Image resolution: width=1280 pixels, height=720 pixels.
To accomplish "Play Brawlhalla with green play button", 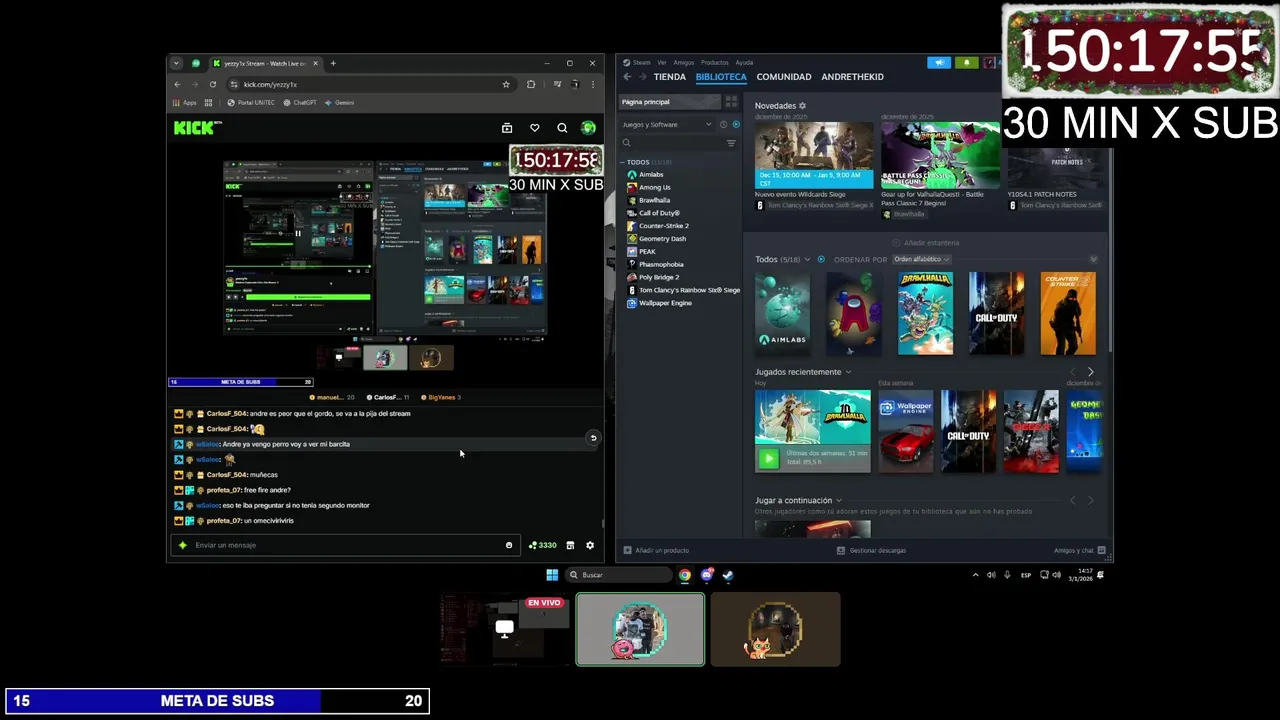I will click(x=768, y=459).
